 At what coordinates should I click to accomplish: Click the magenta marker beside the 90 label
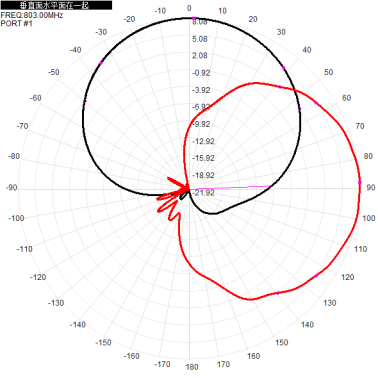point(360,182)
